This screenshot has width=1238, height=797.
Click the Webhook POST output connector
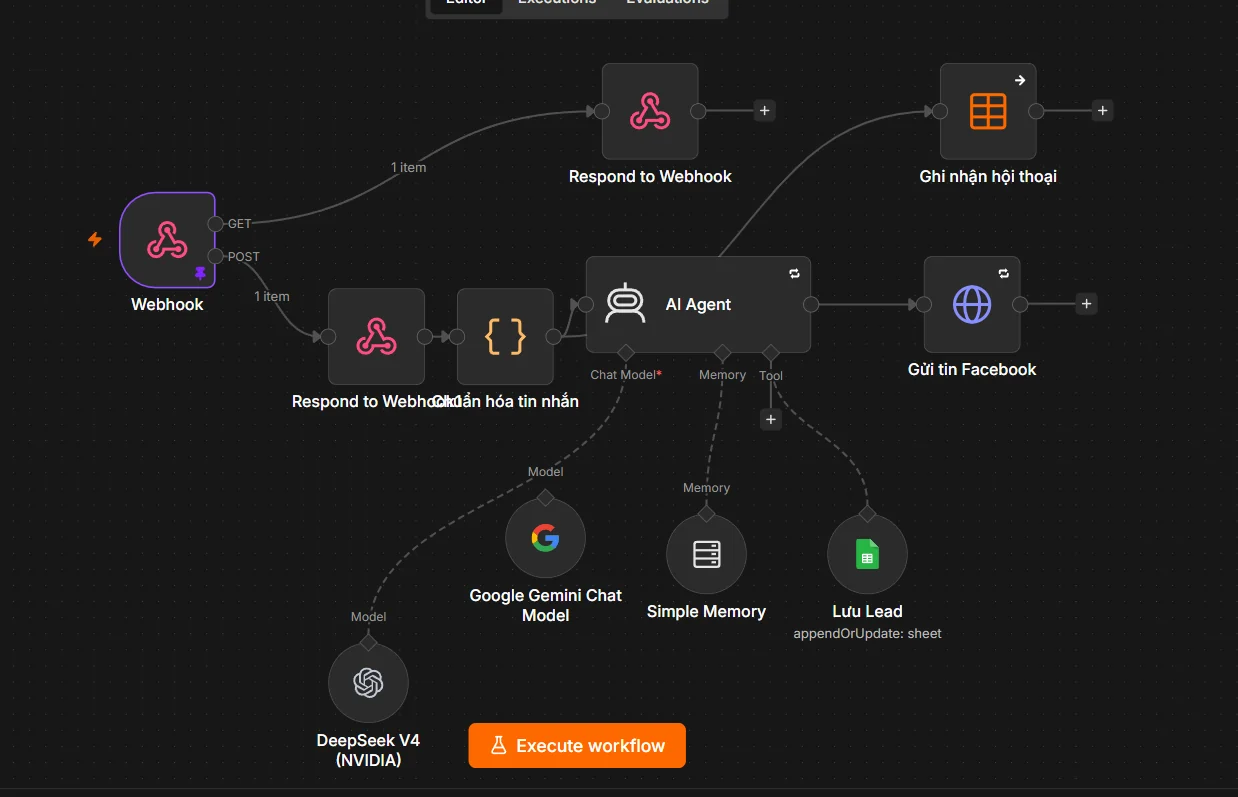click(x=215, y=256)
